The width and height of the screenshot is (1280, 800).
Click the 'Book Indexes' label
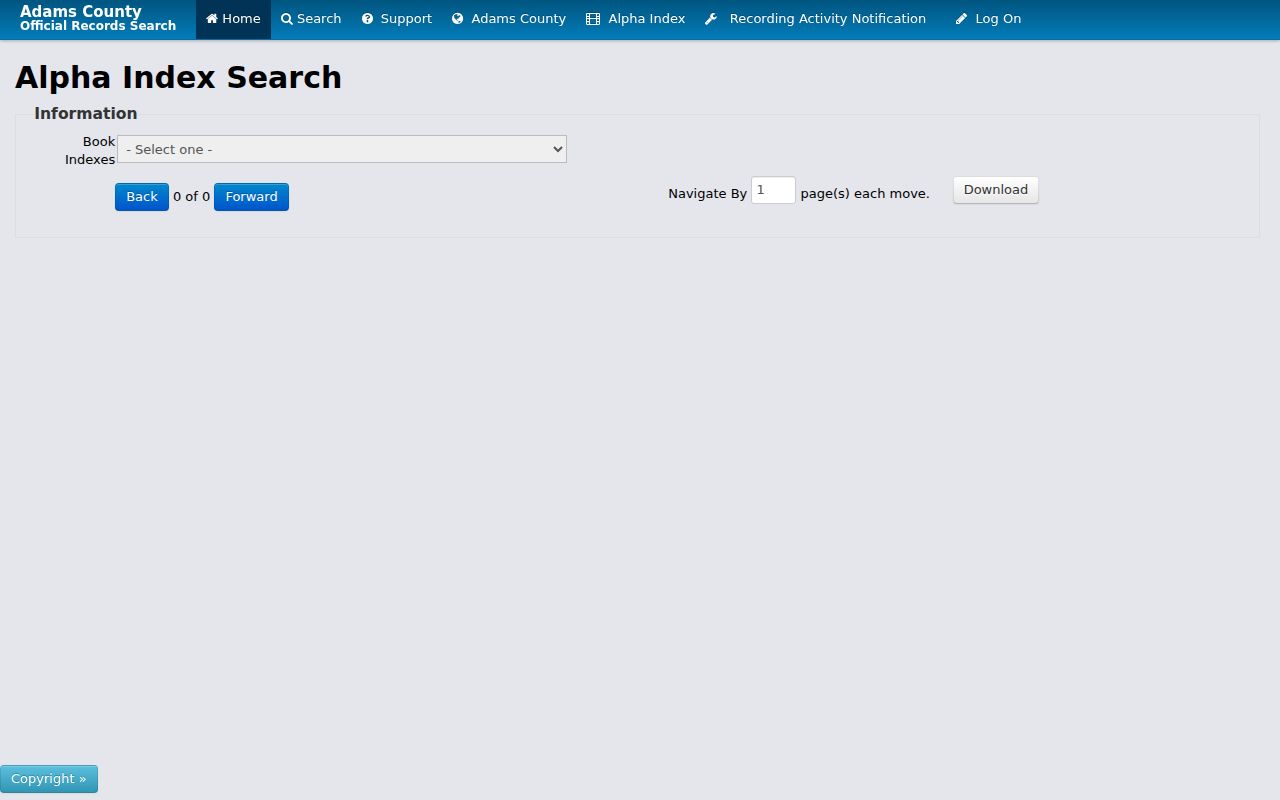[x=90, y=150]
